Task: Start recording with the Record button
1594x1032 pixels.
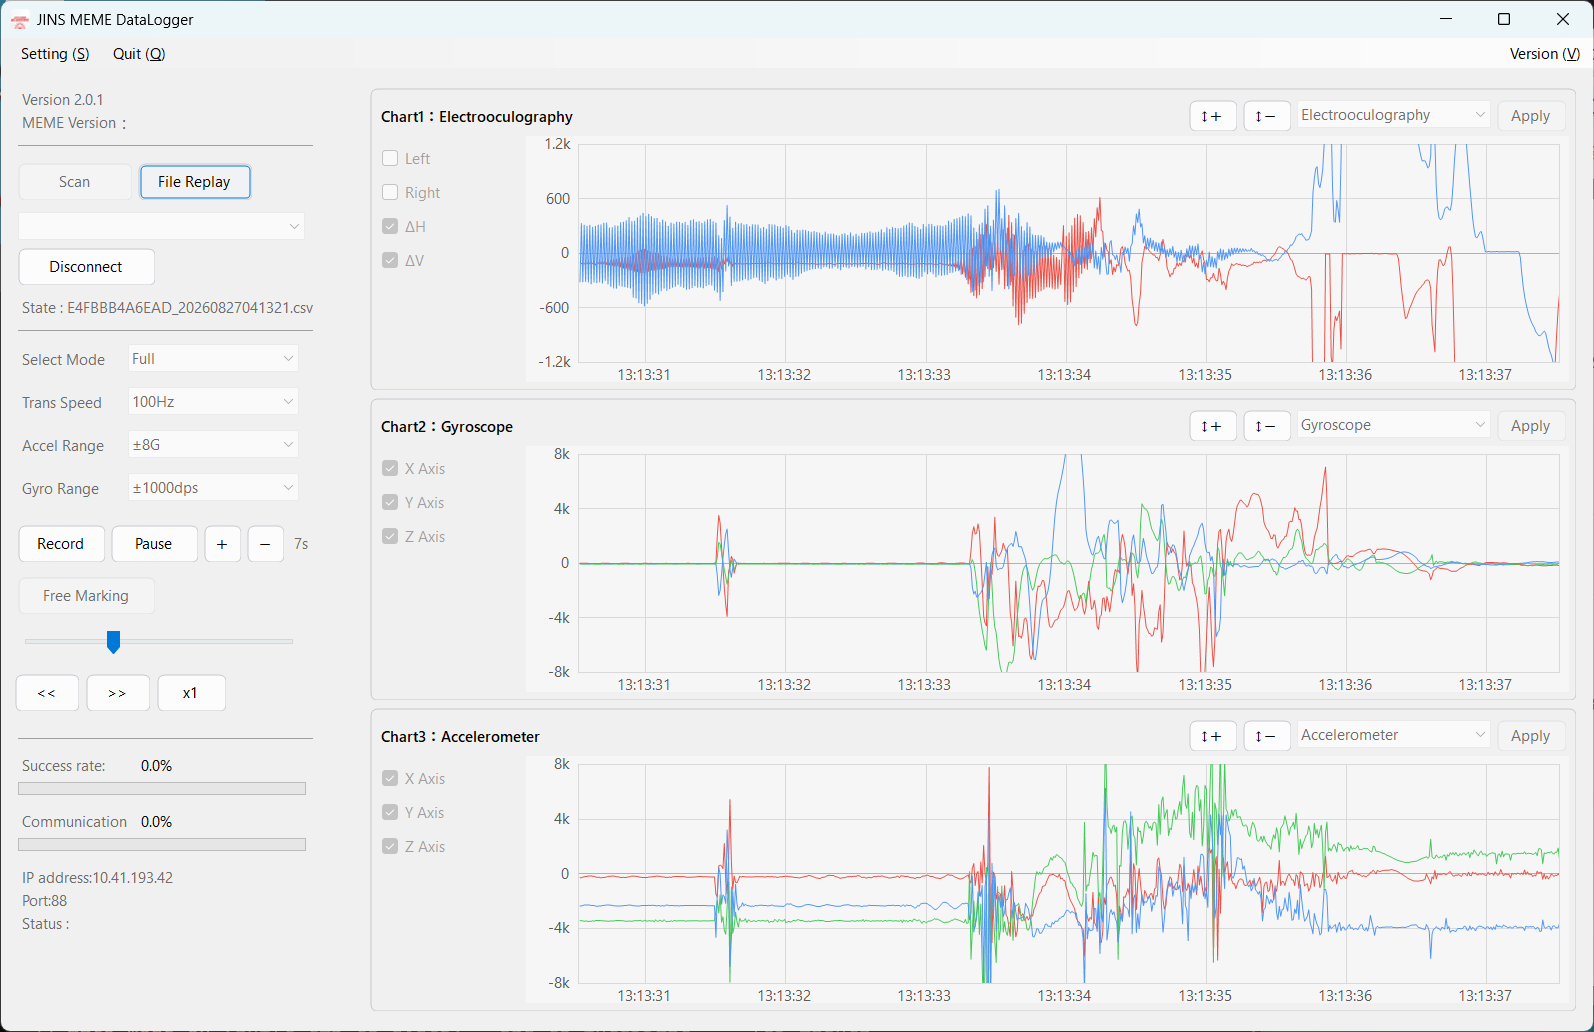Action: (61, 544)
